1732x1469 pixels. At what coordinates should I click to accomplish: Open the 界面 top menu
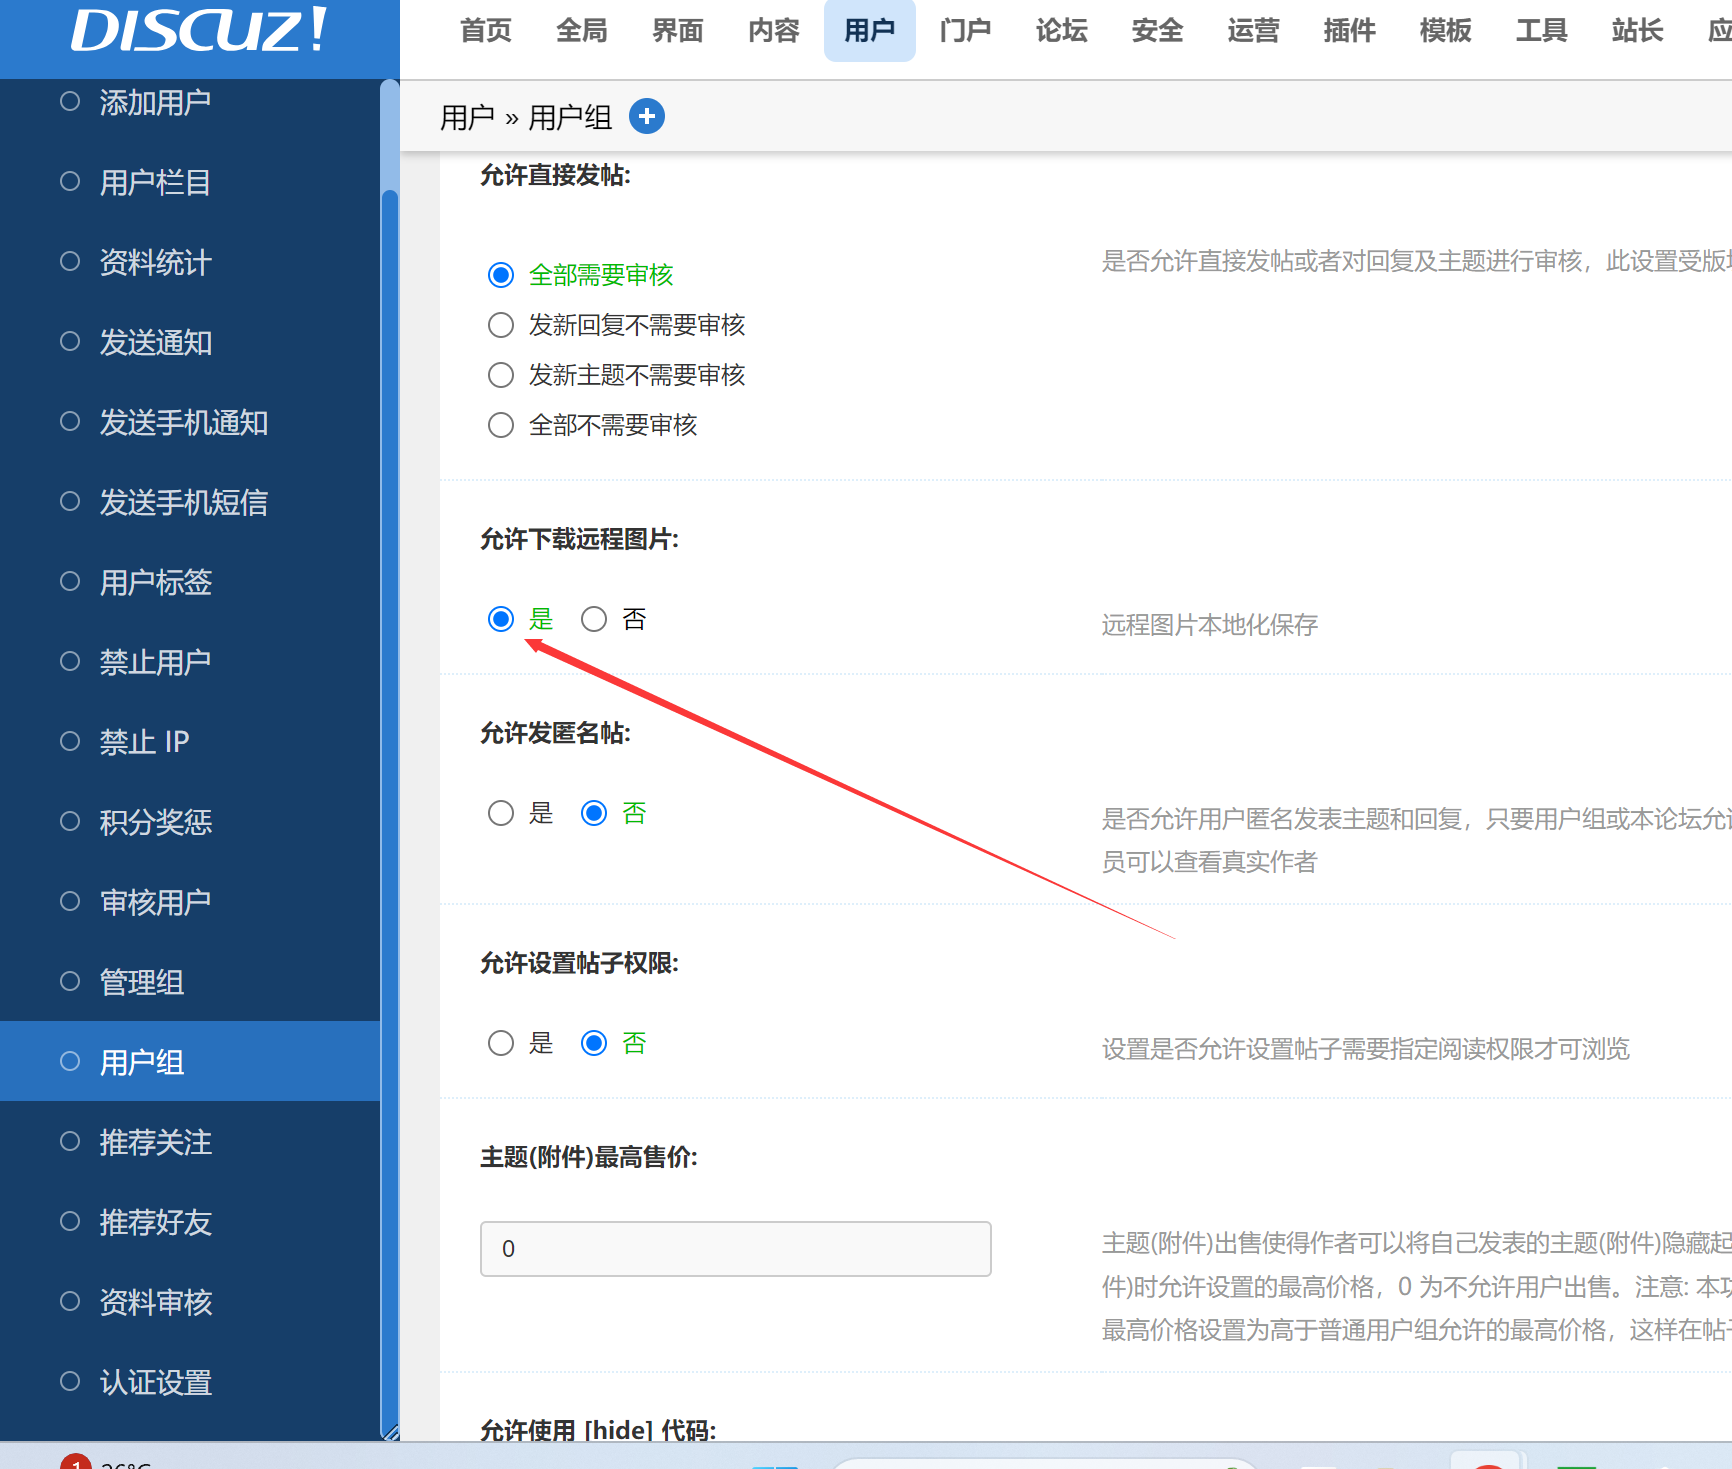[x=678, y=31]
